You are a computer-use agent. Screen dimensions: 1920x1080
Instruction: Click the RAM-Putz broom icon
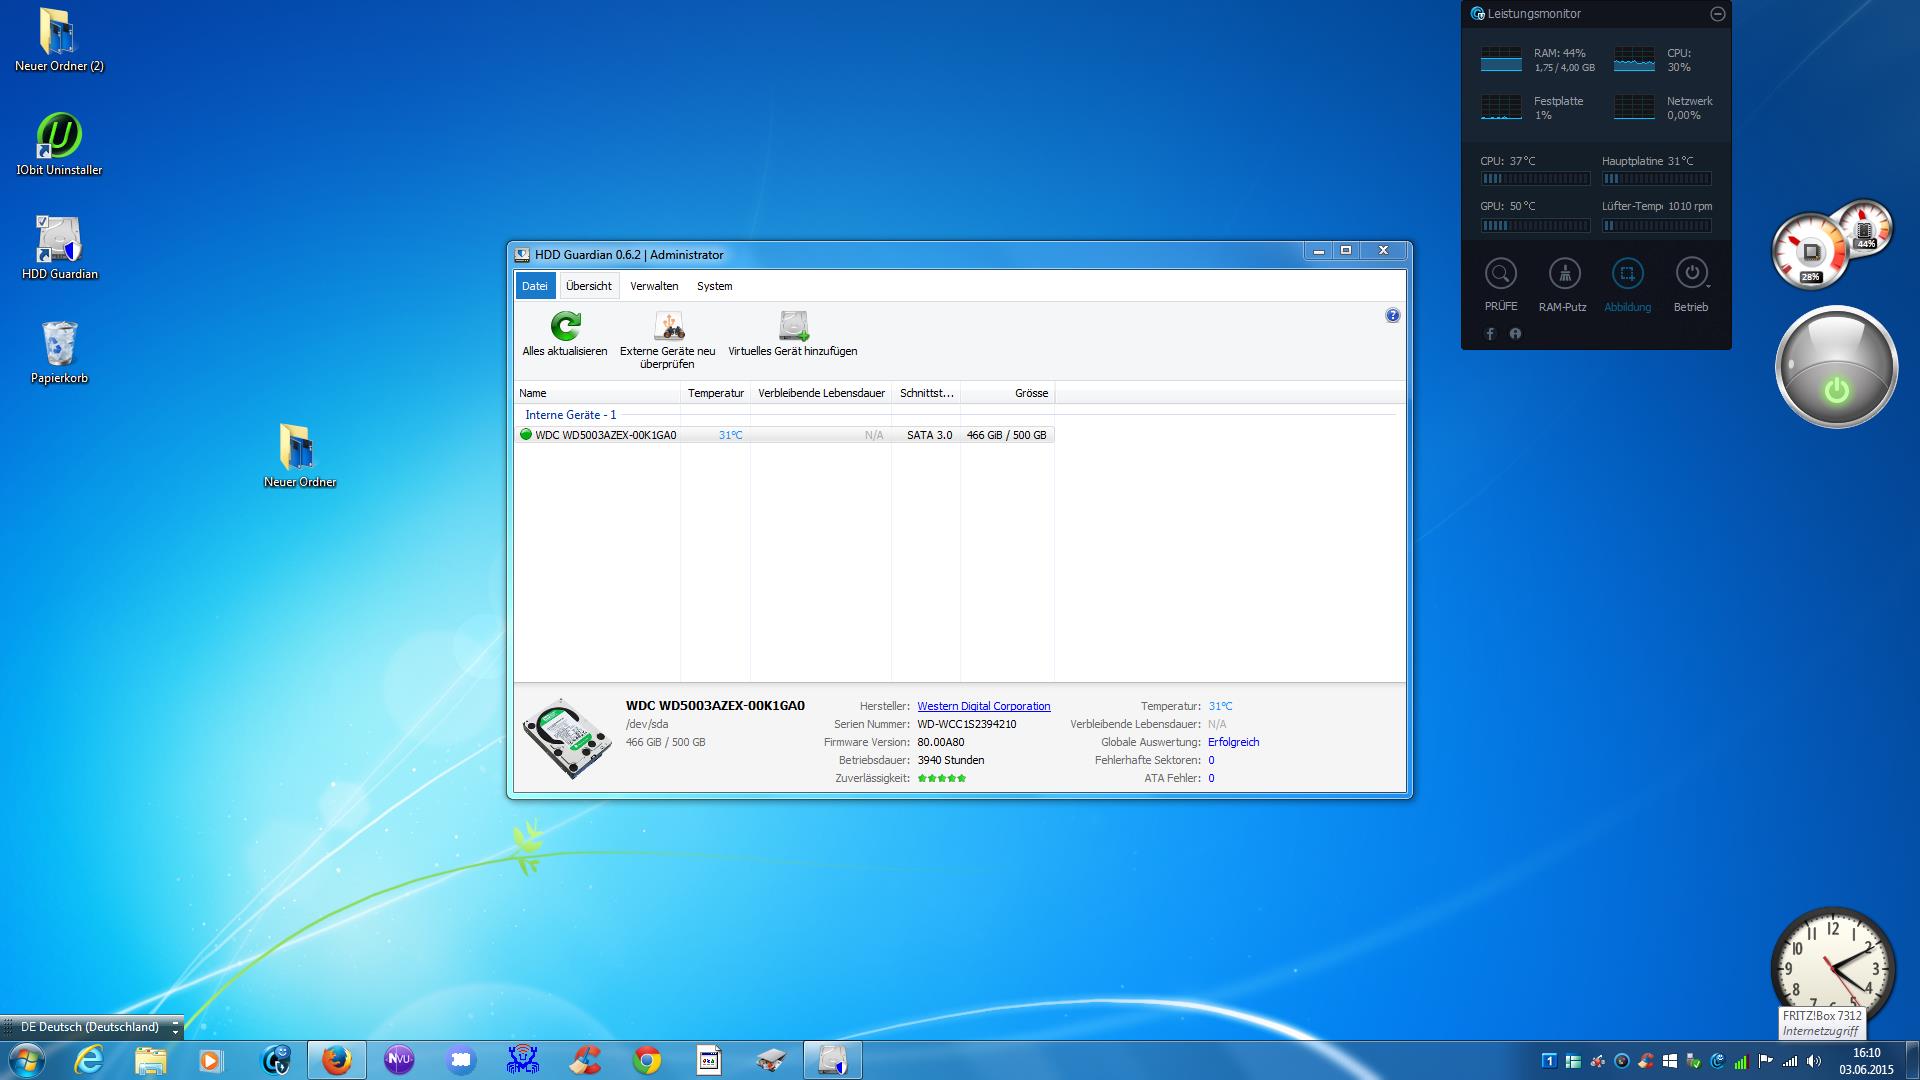[x=1564, y=273]
